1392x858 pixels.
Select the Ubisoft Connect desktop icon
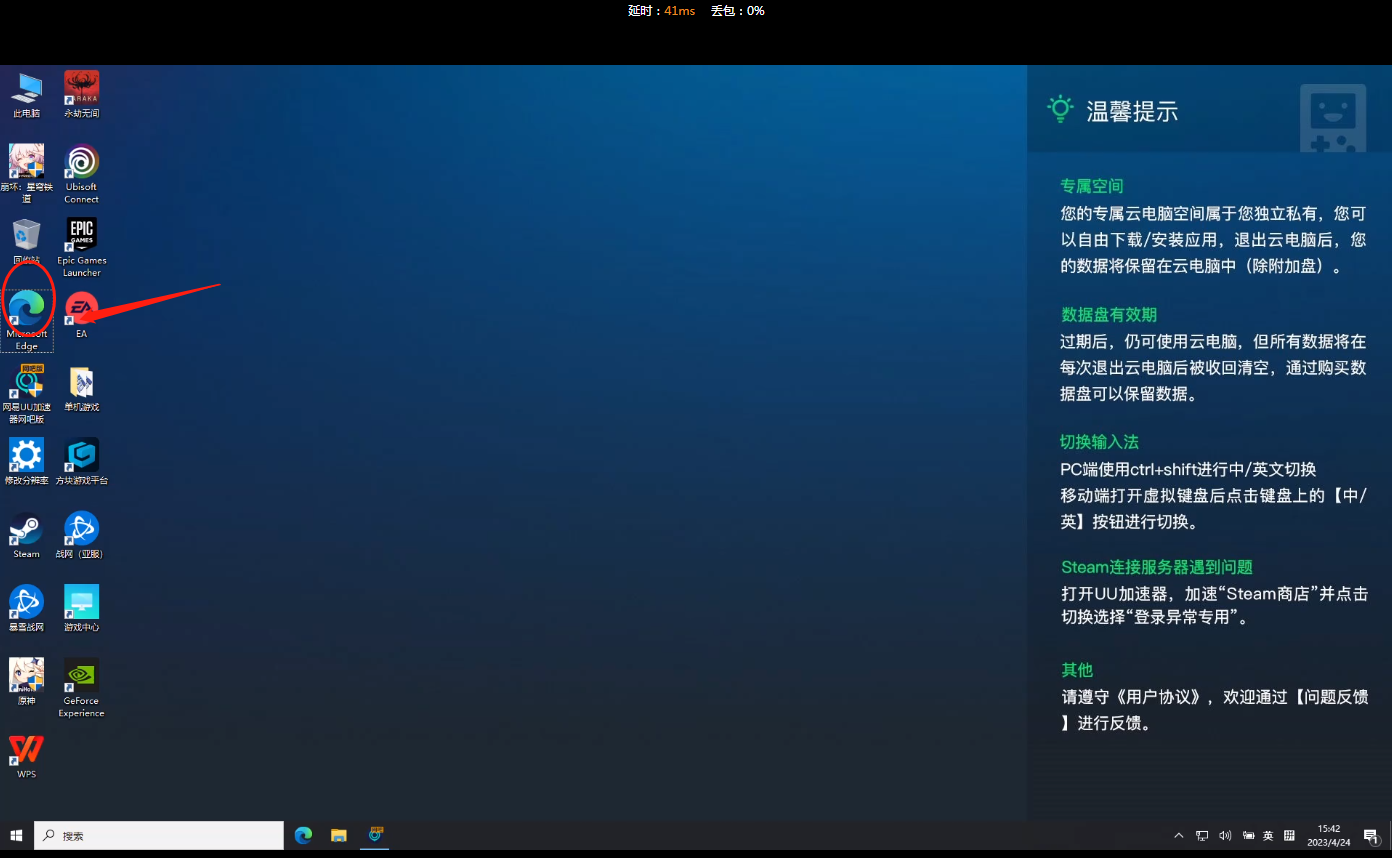(81, 163)
